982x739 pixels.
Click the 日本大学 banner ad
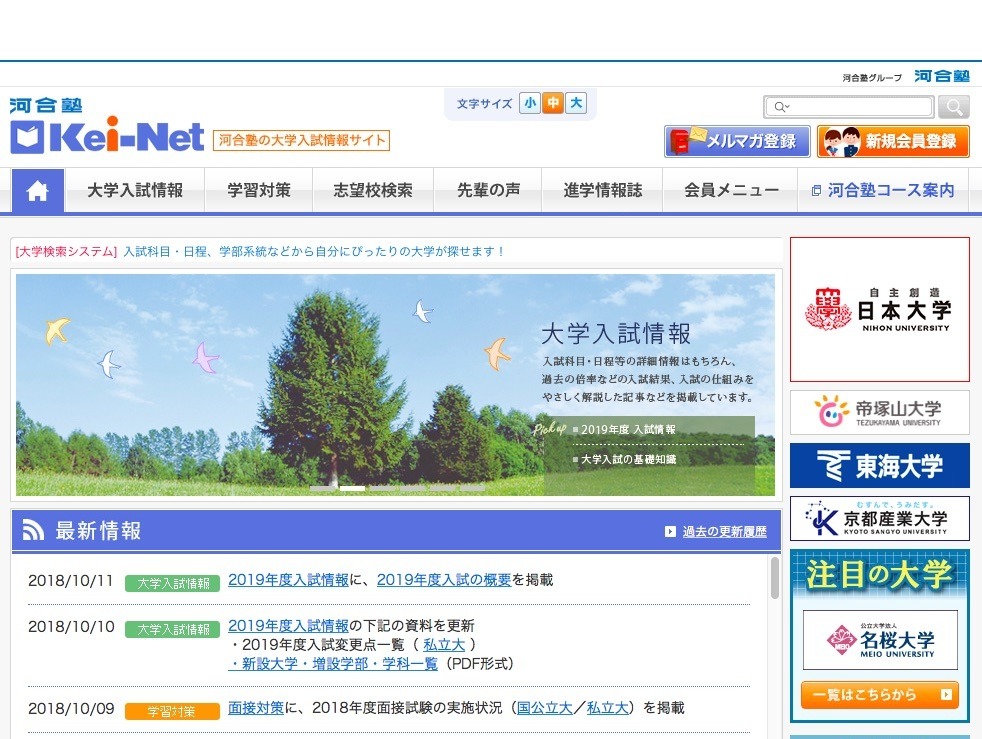coord(879,309)
